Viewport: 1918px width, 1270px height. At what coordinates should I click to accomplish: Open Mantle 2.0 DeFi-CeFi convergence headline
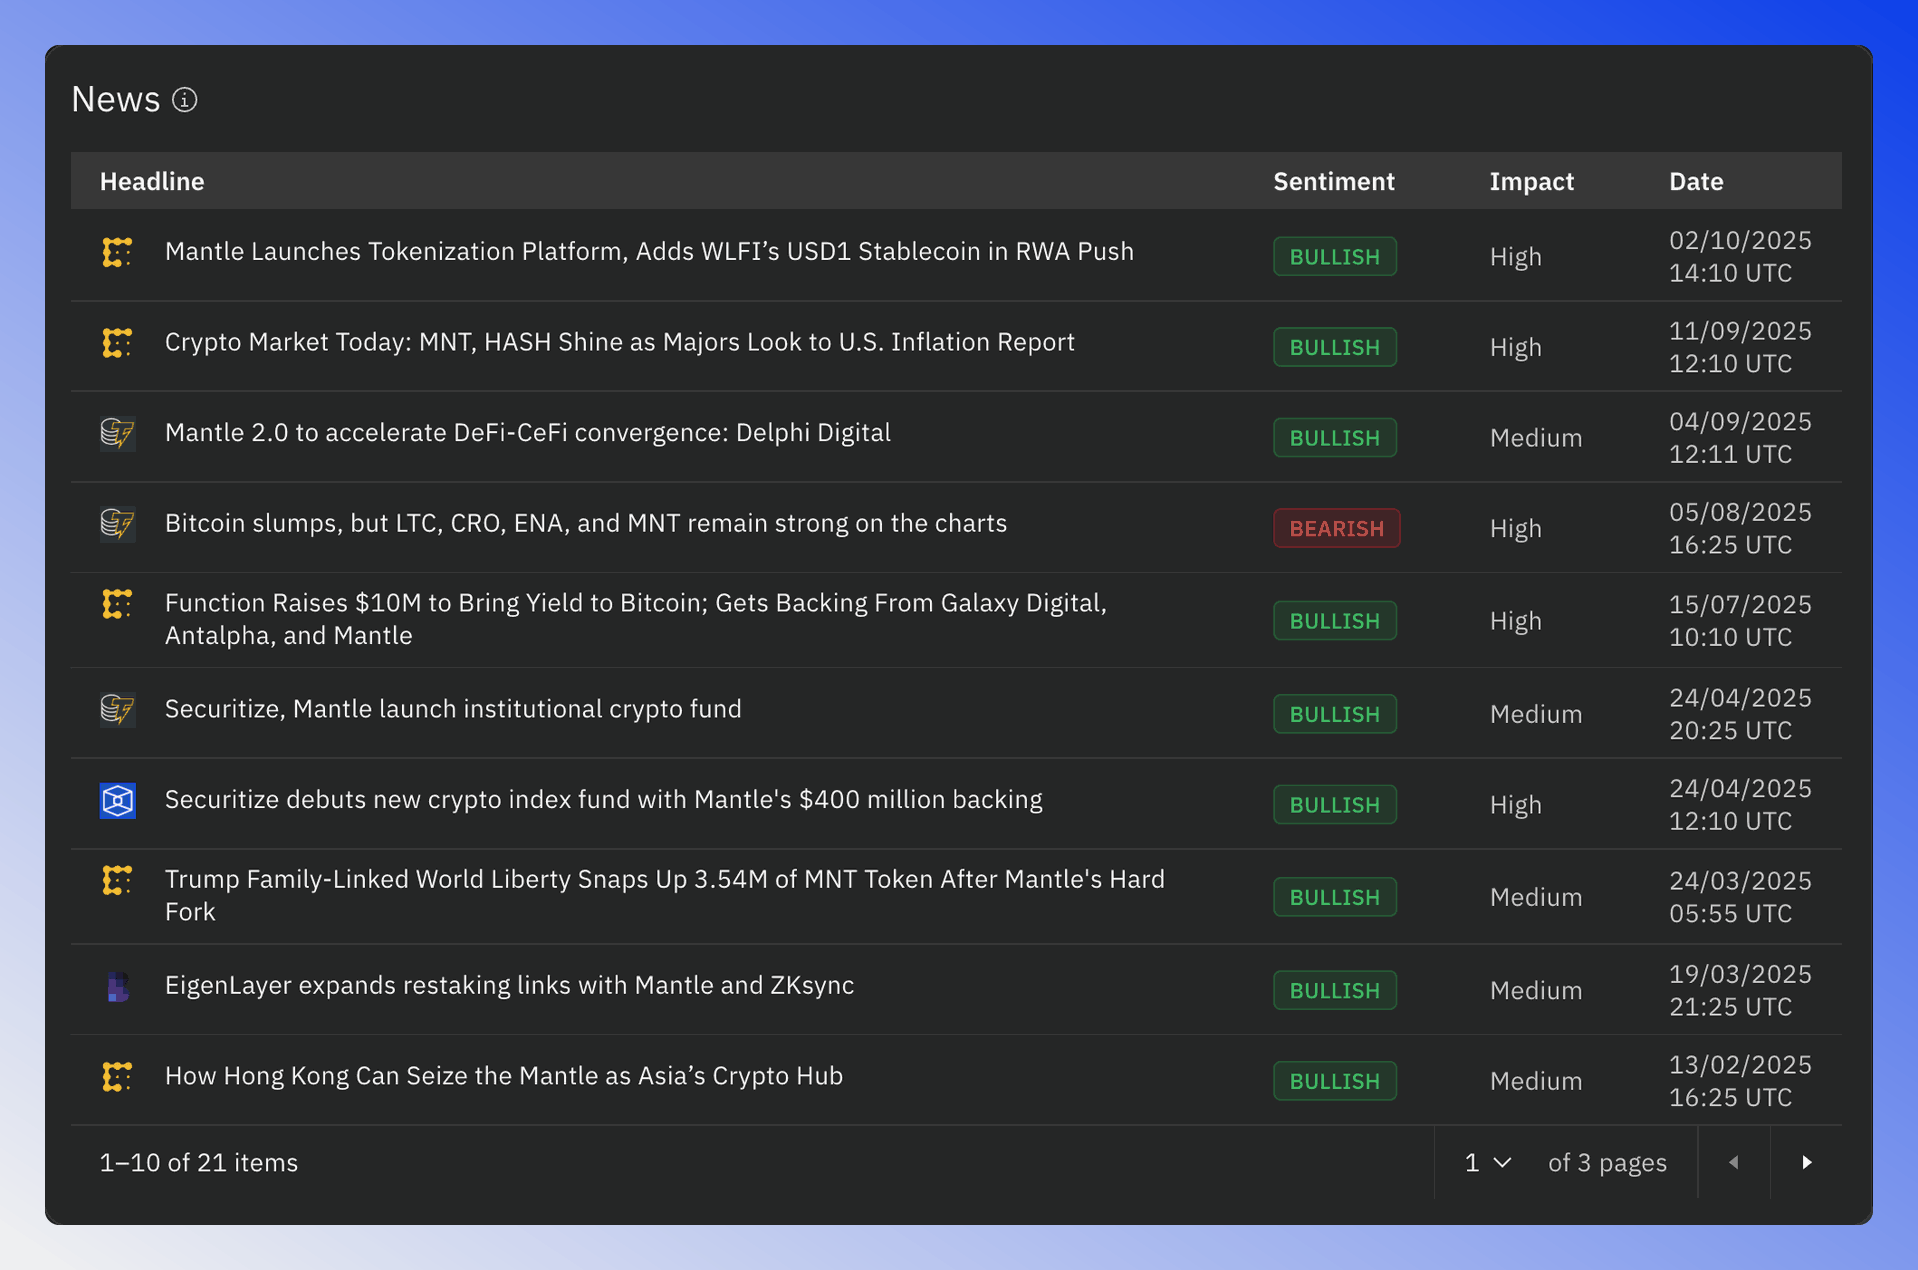tap(528, 432)
